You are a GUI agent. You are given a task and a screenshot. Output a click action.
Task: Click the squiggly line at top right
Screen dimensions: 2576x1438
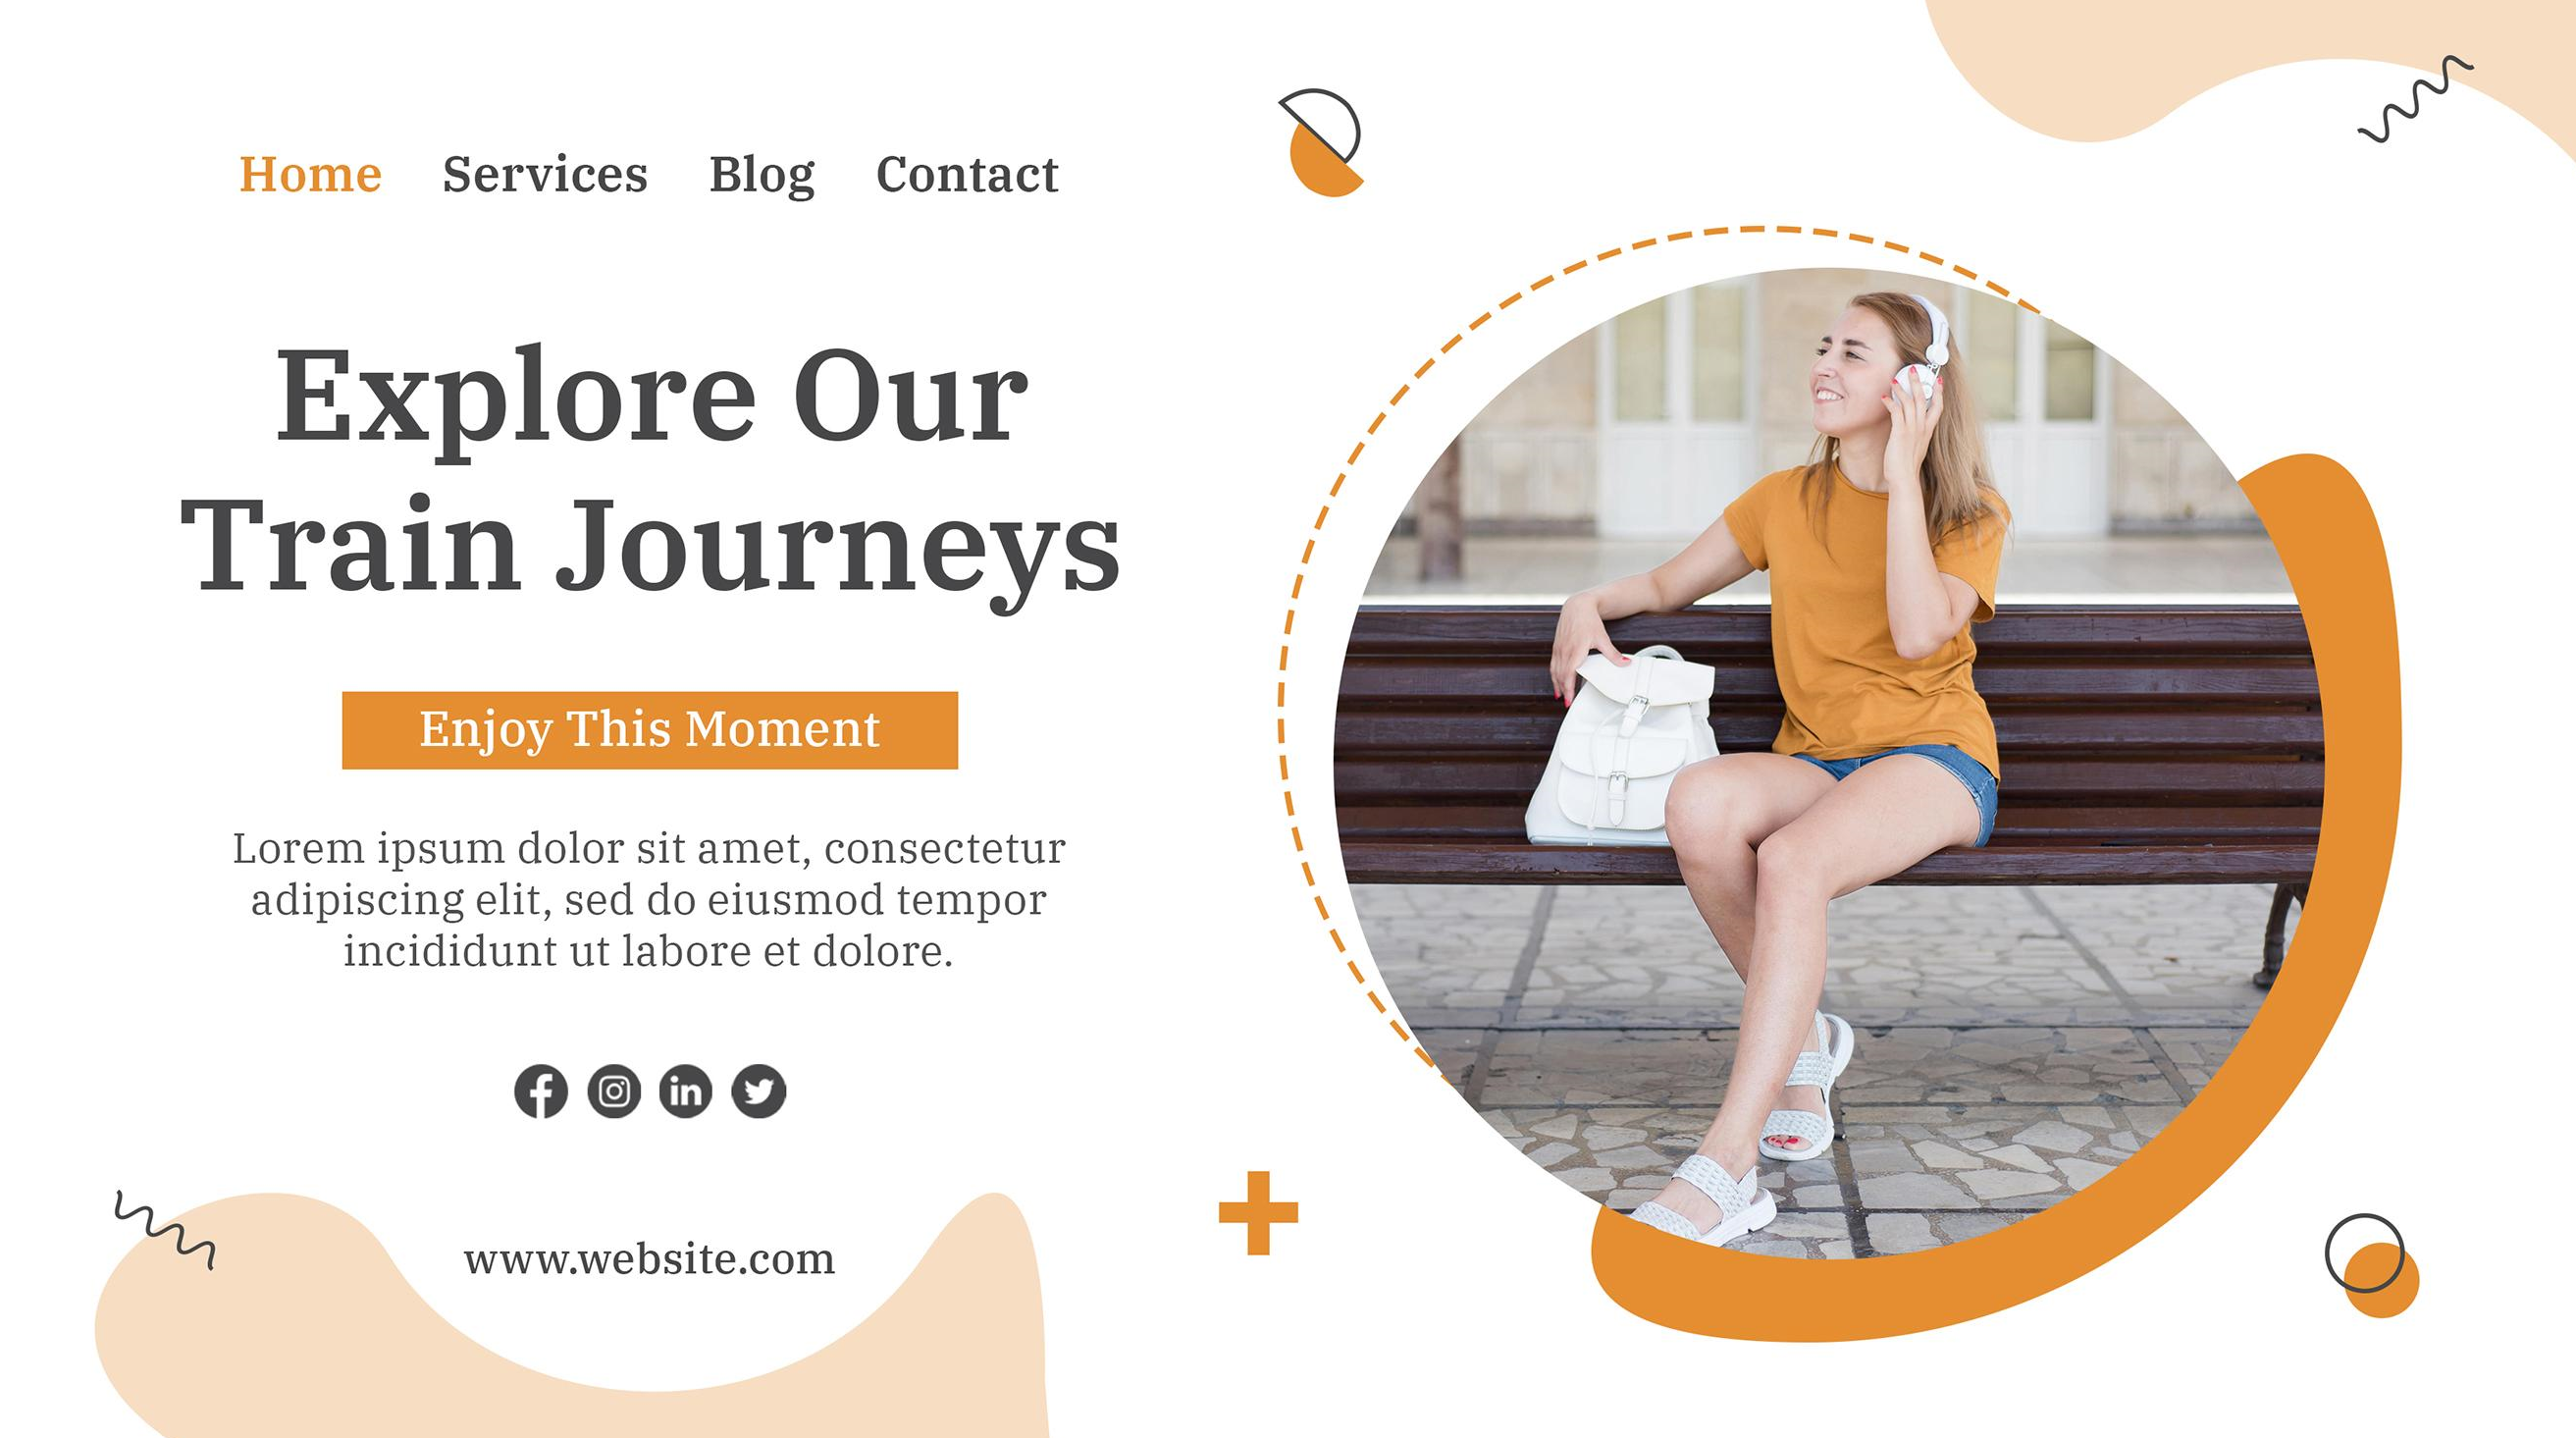click(2415, 99)
